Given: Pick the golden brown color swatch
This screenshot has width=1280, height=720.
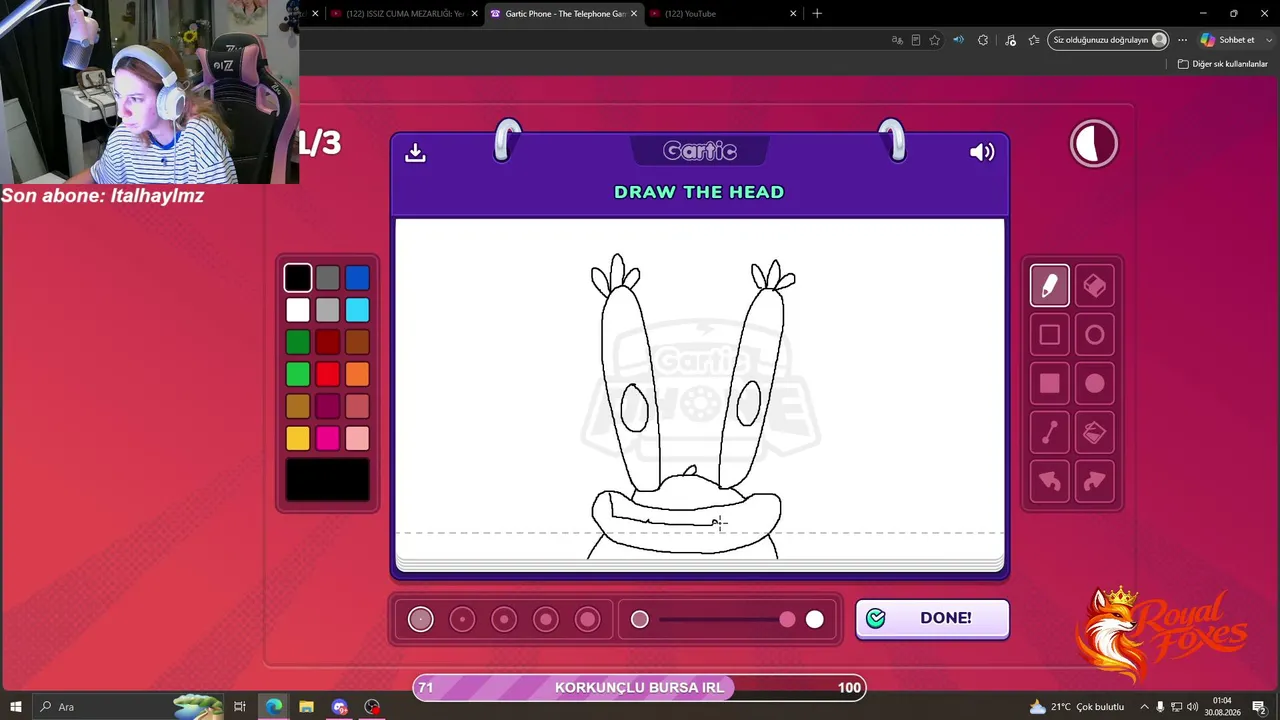Looking at the screenshot, I should [x=298, y=406].
